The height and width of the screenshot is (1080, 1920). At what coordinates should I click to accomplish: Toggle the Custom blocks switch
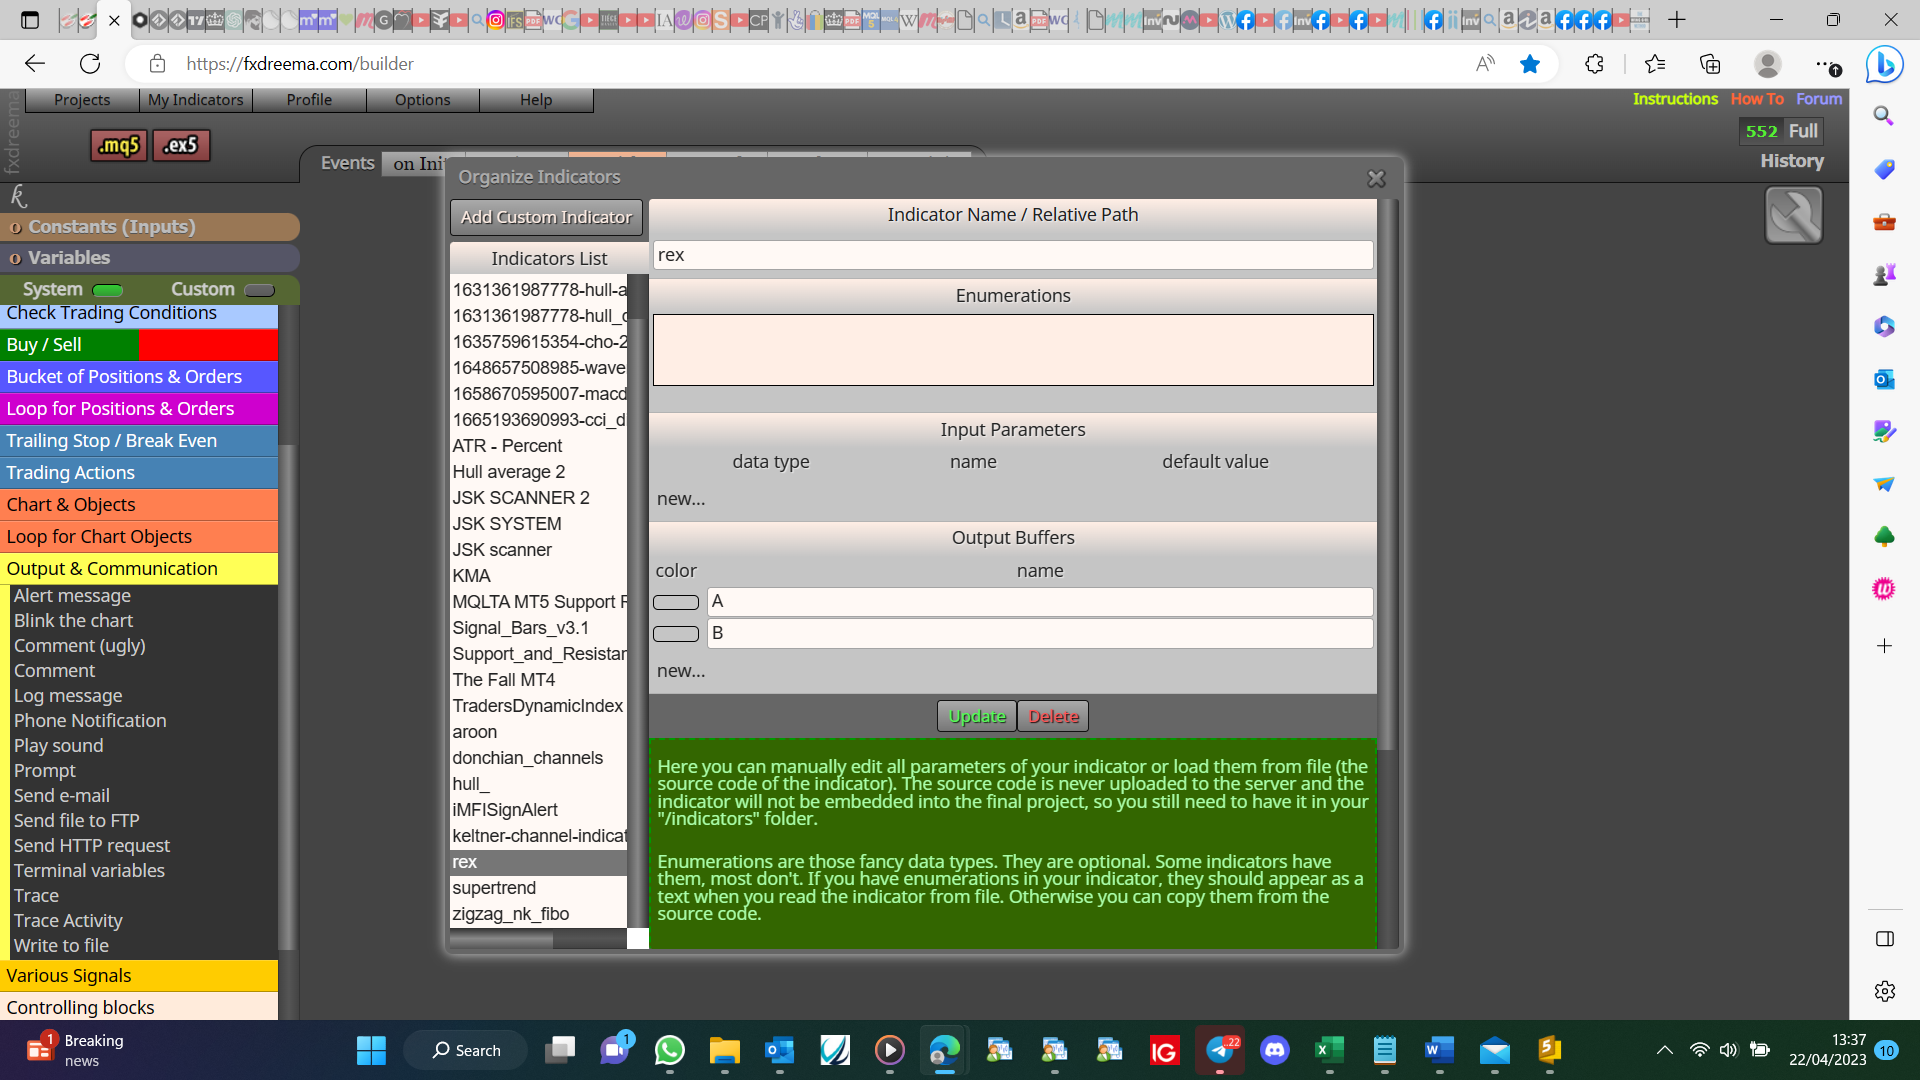(x=259, y=290)
